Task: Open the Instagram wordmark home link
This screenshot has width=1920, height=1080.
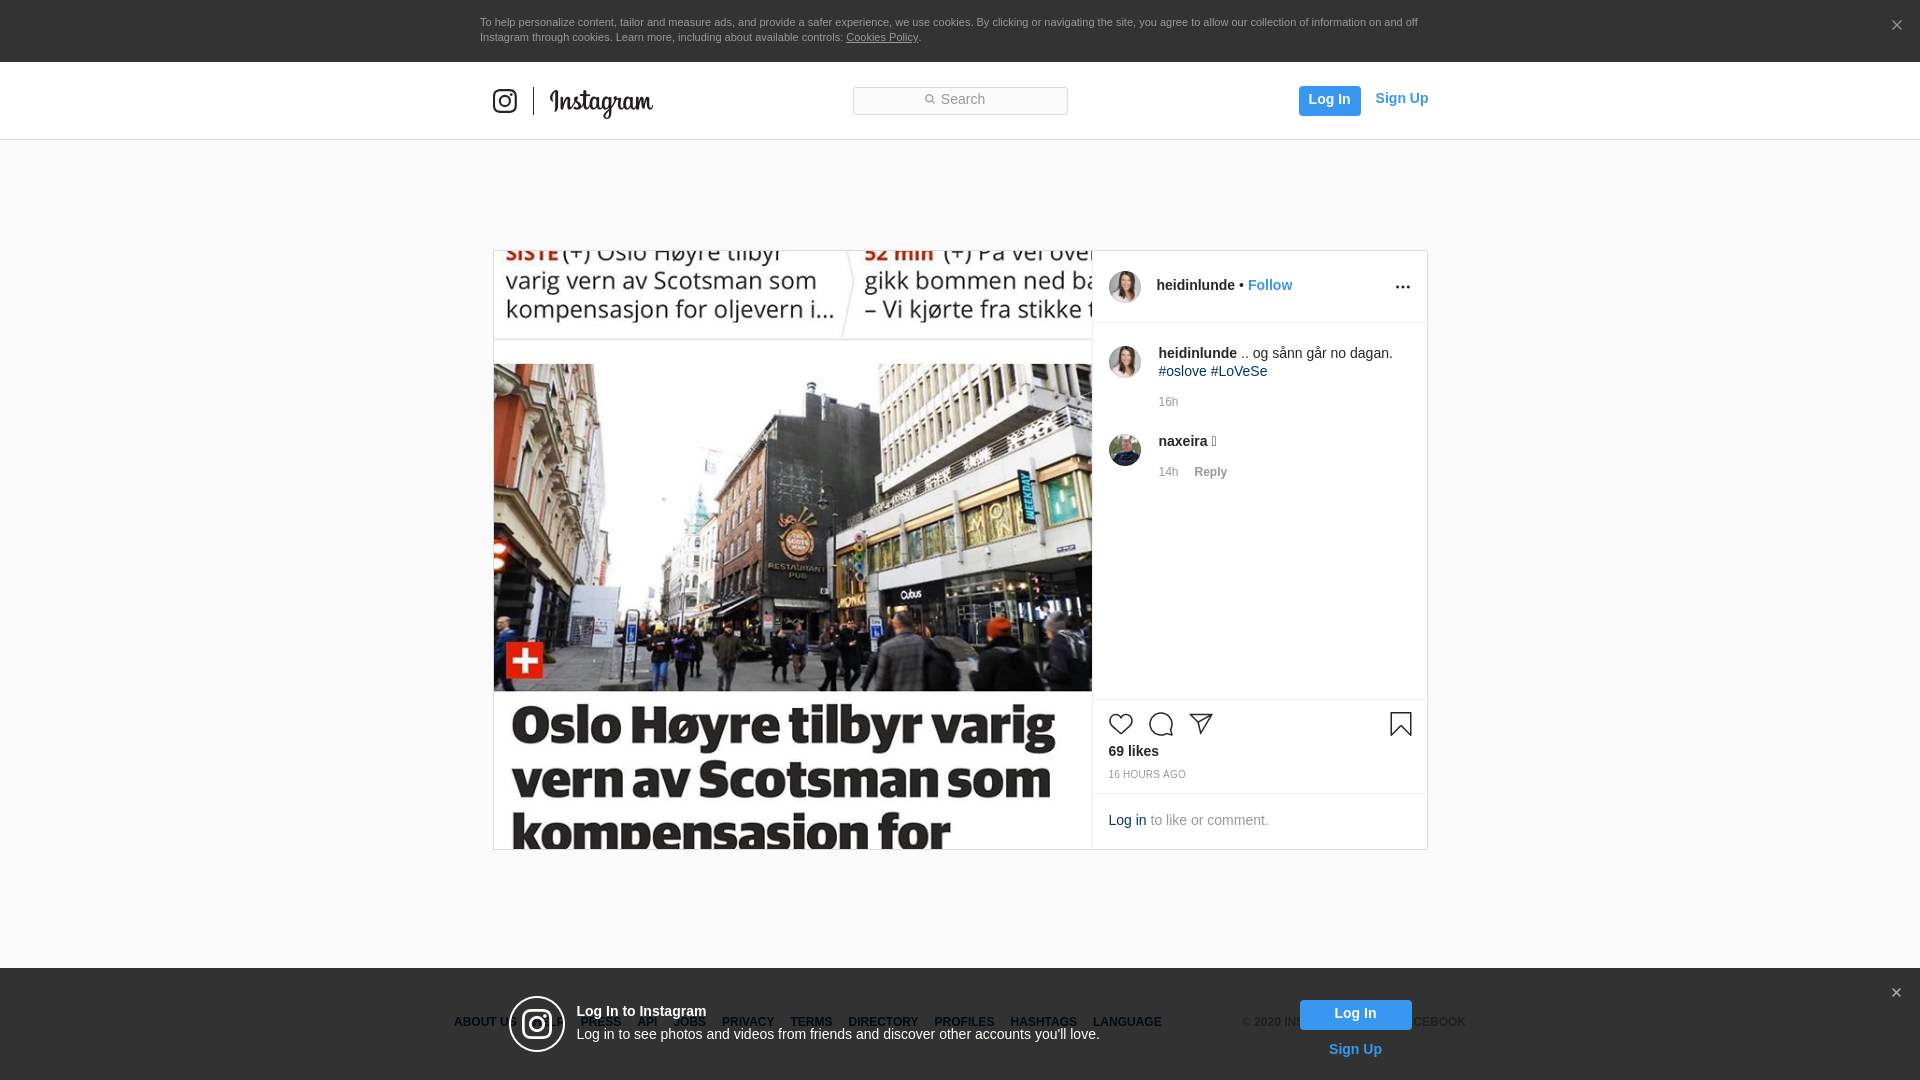Action: click(x=601, y=103)
